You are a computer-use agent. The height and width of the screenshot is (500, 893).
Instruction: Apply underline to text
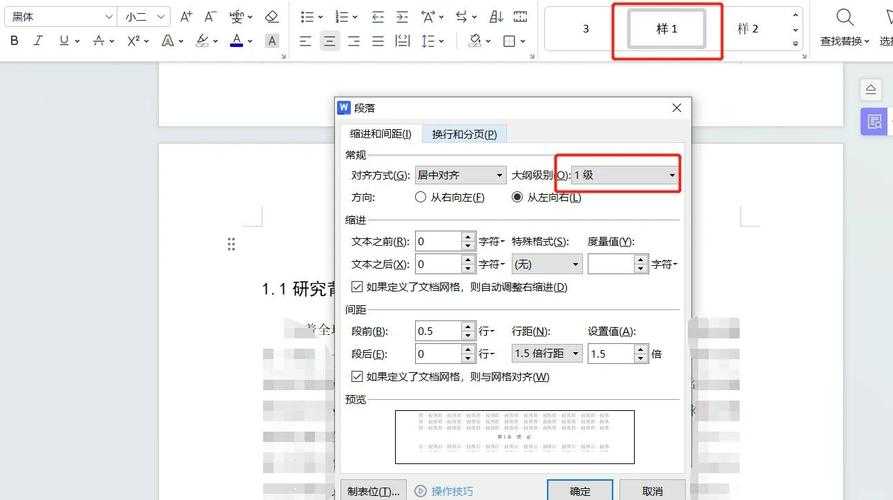64,40
